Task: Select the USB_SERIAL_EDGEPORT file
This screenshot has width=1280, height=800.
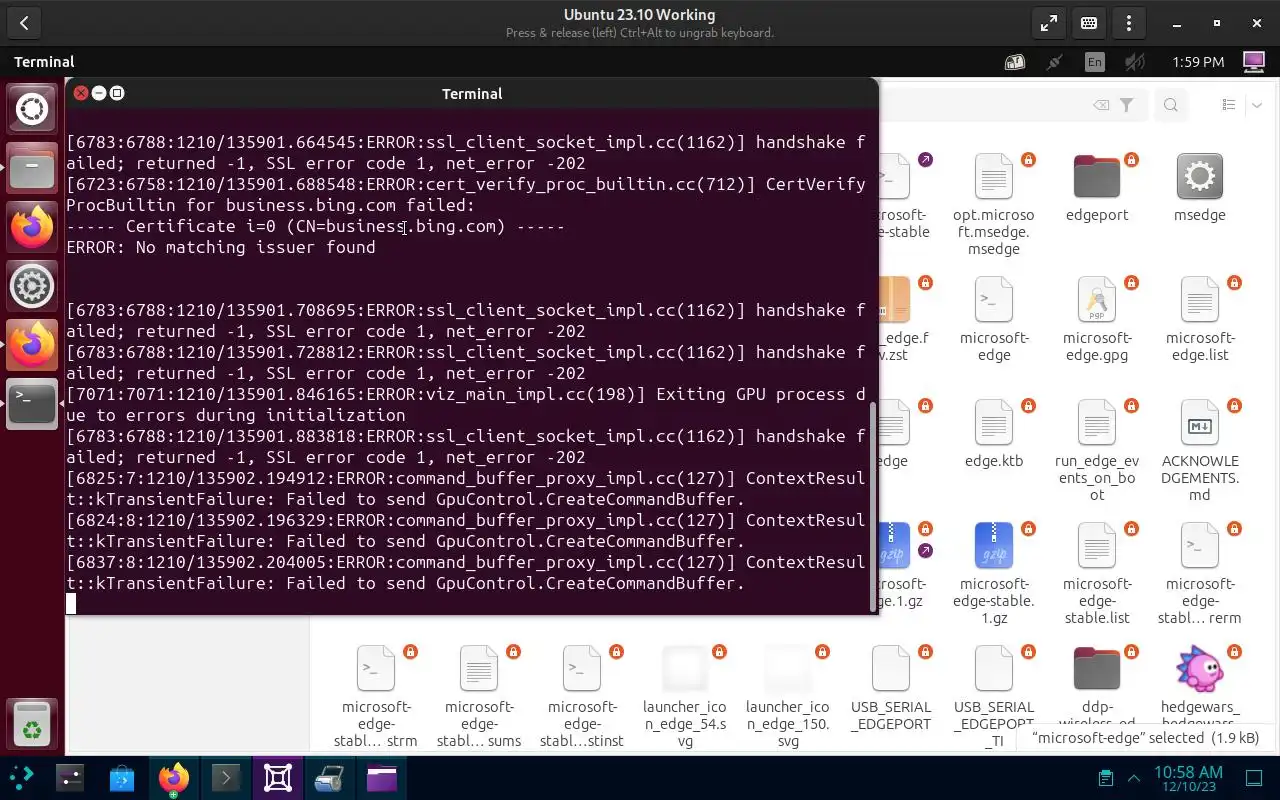Action: coord(891,669)
